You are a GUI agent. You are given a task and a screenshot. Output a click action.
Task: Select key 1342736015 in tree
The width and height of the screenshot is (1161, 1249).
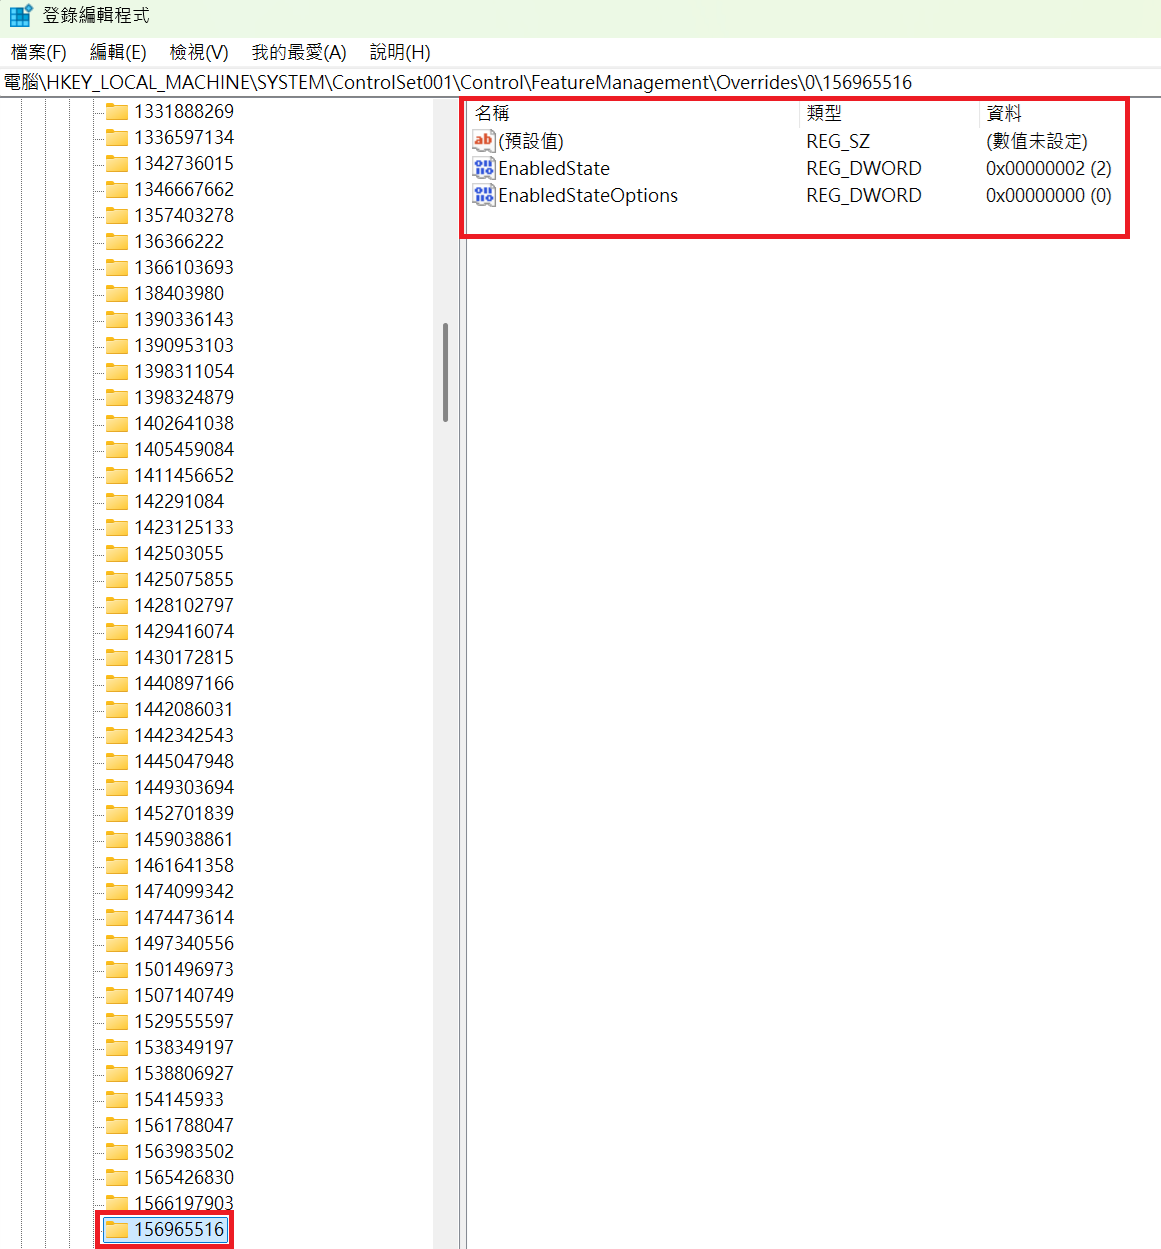184,163
